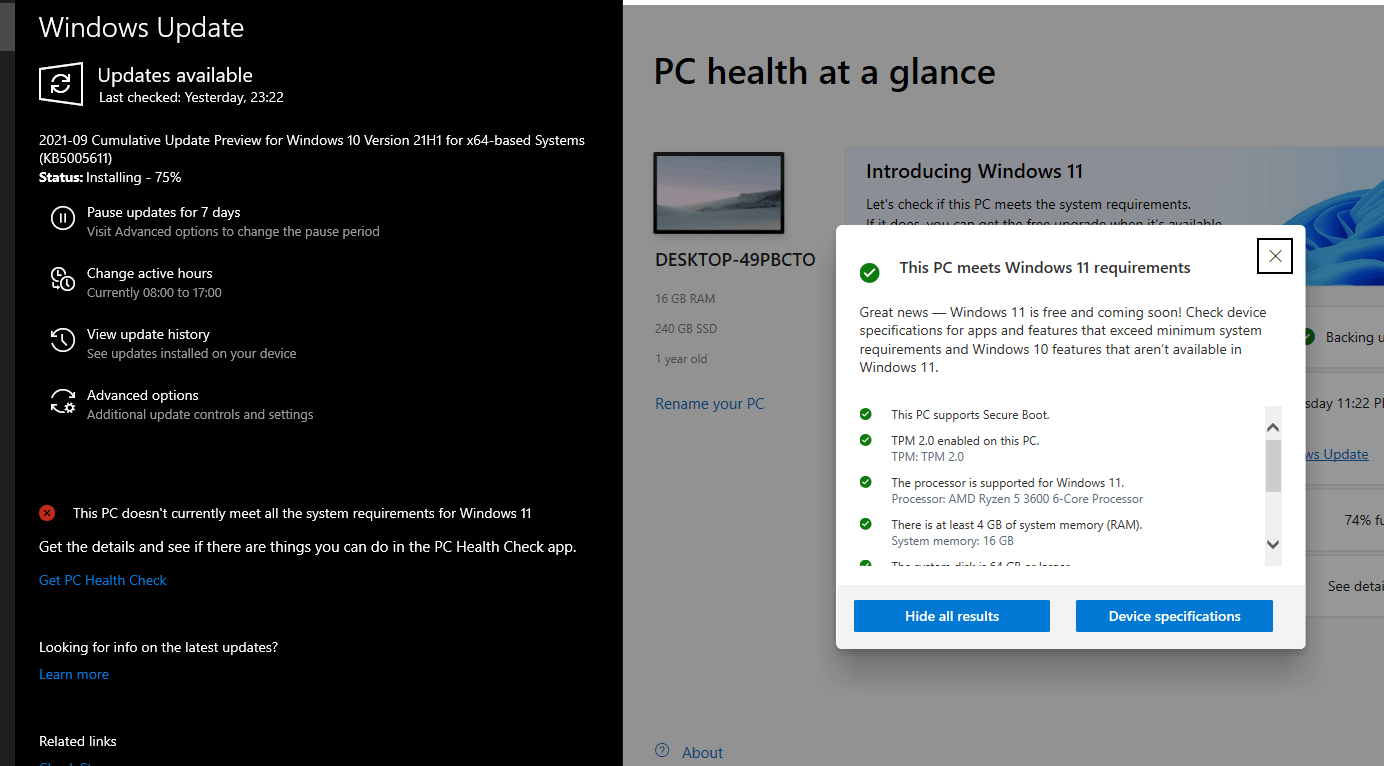
Task: Click the DESKTOP-49PBCTO device thumbnail
Action: [x=718, y=192]
